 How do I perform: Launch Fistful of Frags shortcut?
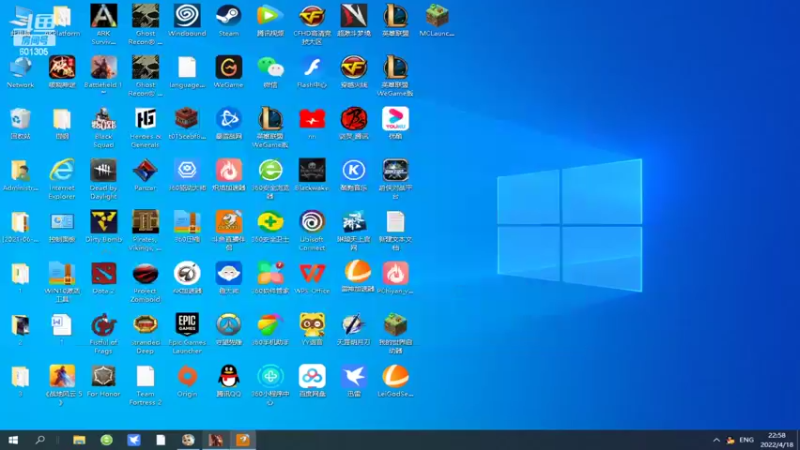click(x=104, y=334)
